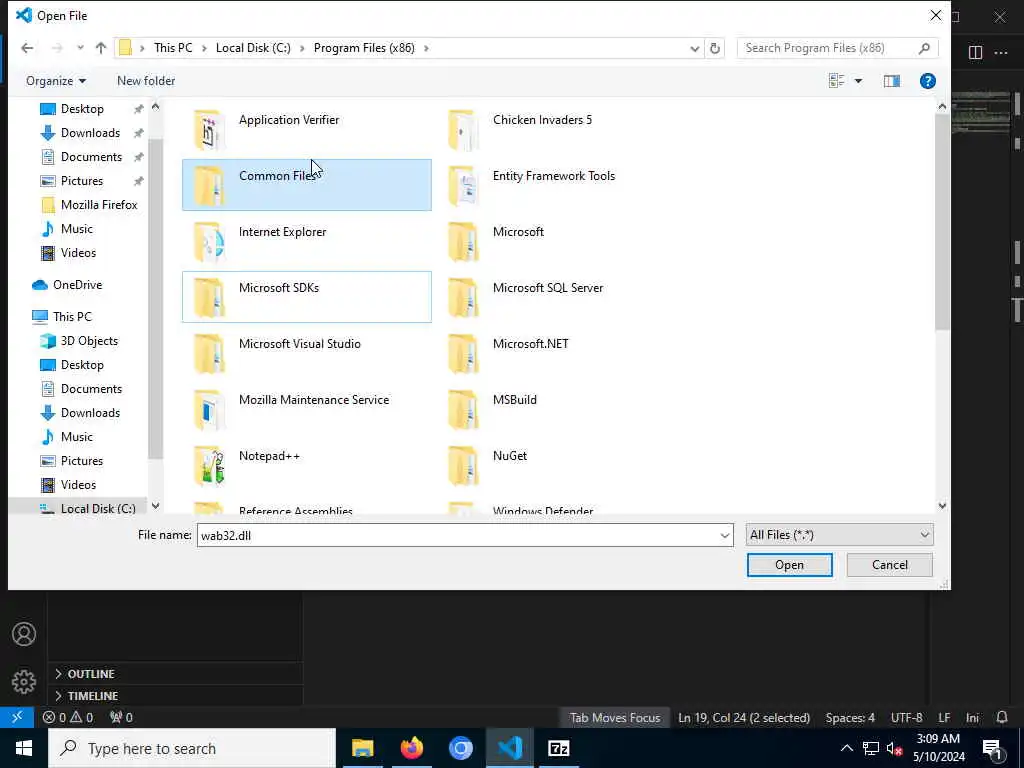The width and height of the screenshot is (1024, 768).
Task: Expand address bar history dropdown
Action: pos(694,48)
